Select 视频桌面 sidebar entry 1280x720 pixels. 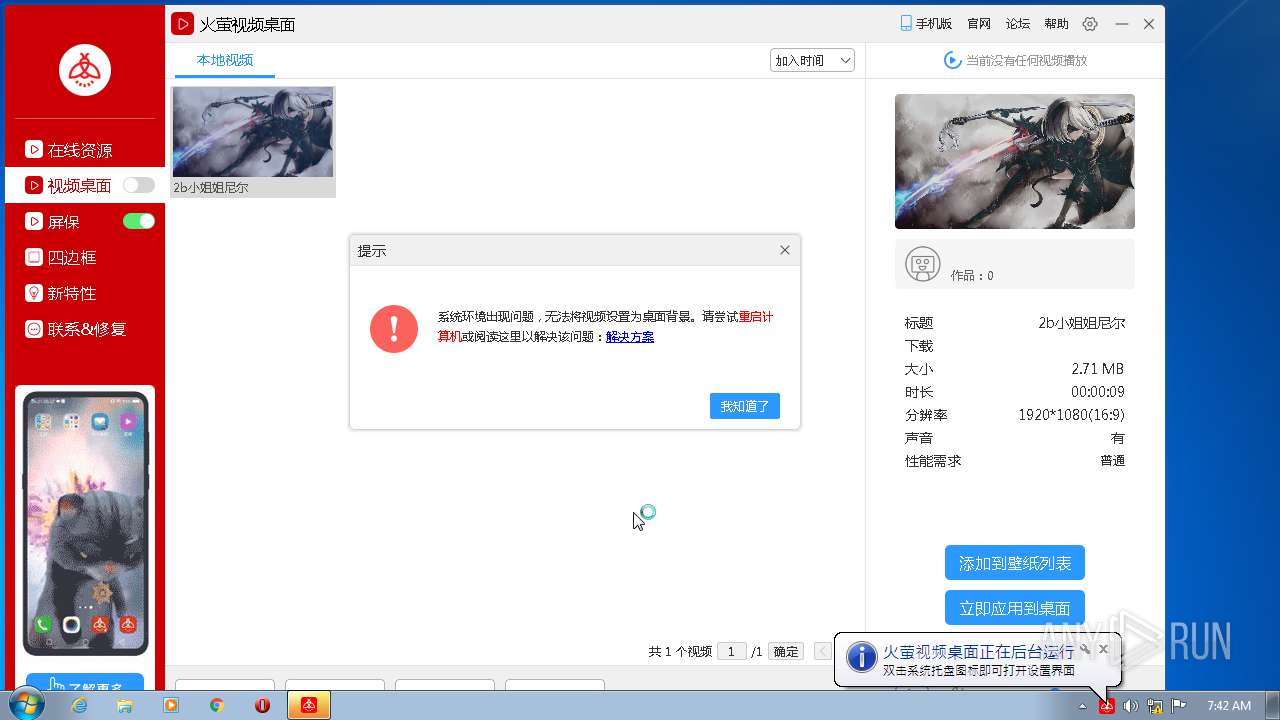pyautogui.click(x=85, y=185)
